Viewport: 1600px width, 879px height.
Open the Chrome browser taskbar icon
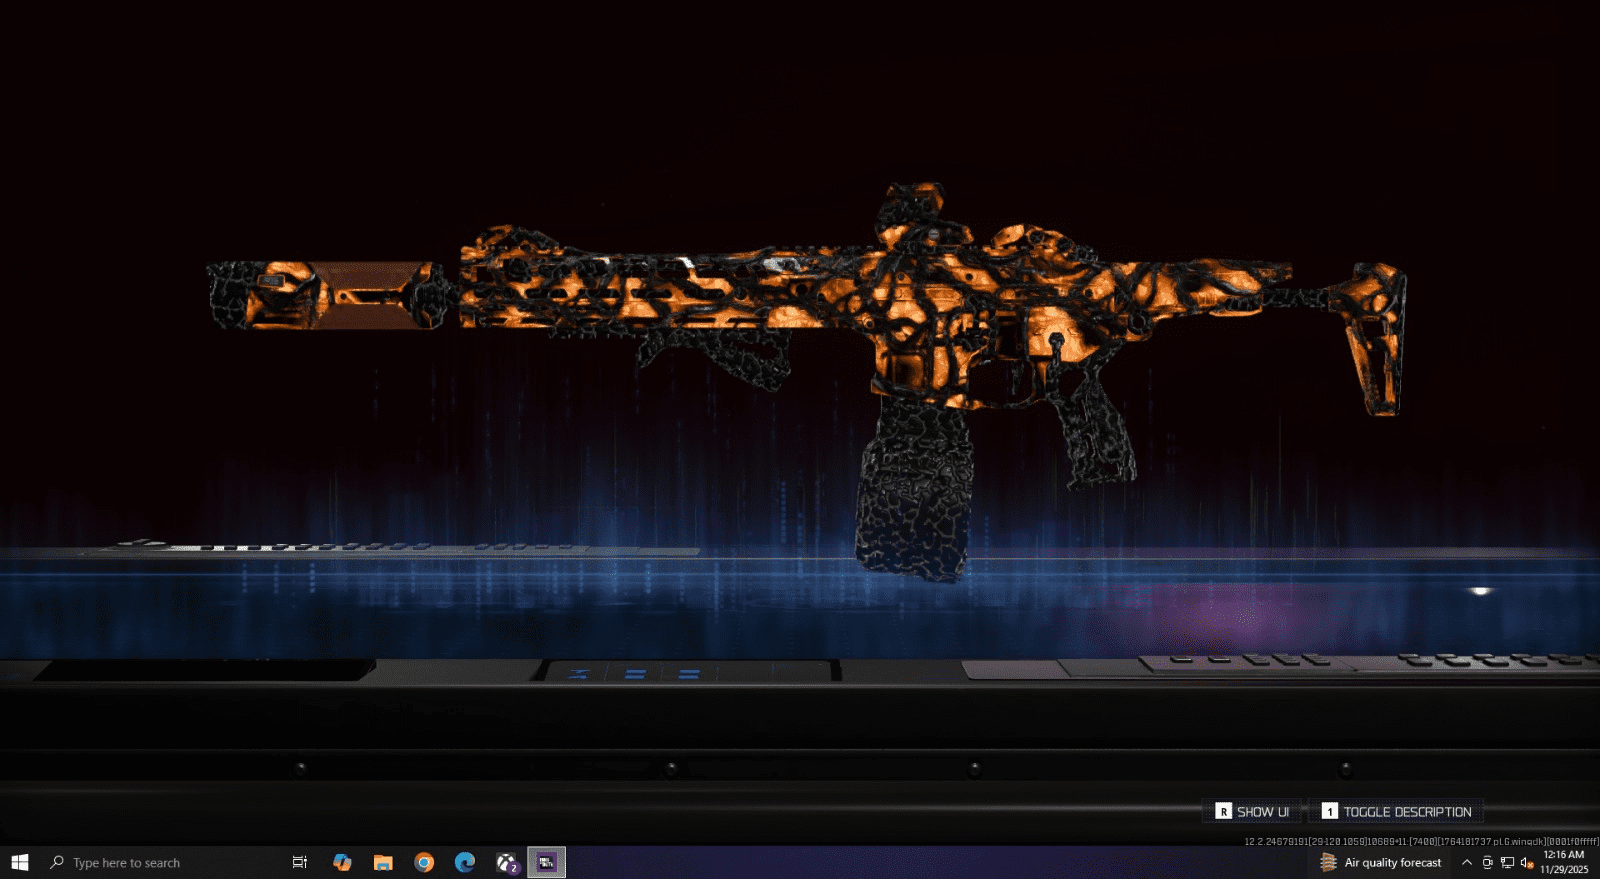[424, 862]
